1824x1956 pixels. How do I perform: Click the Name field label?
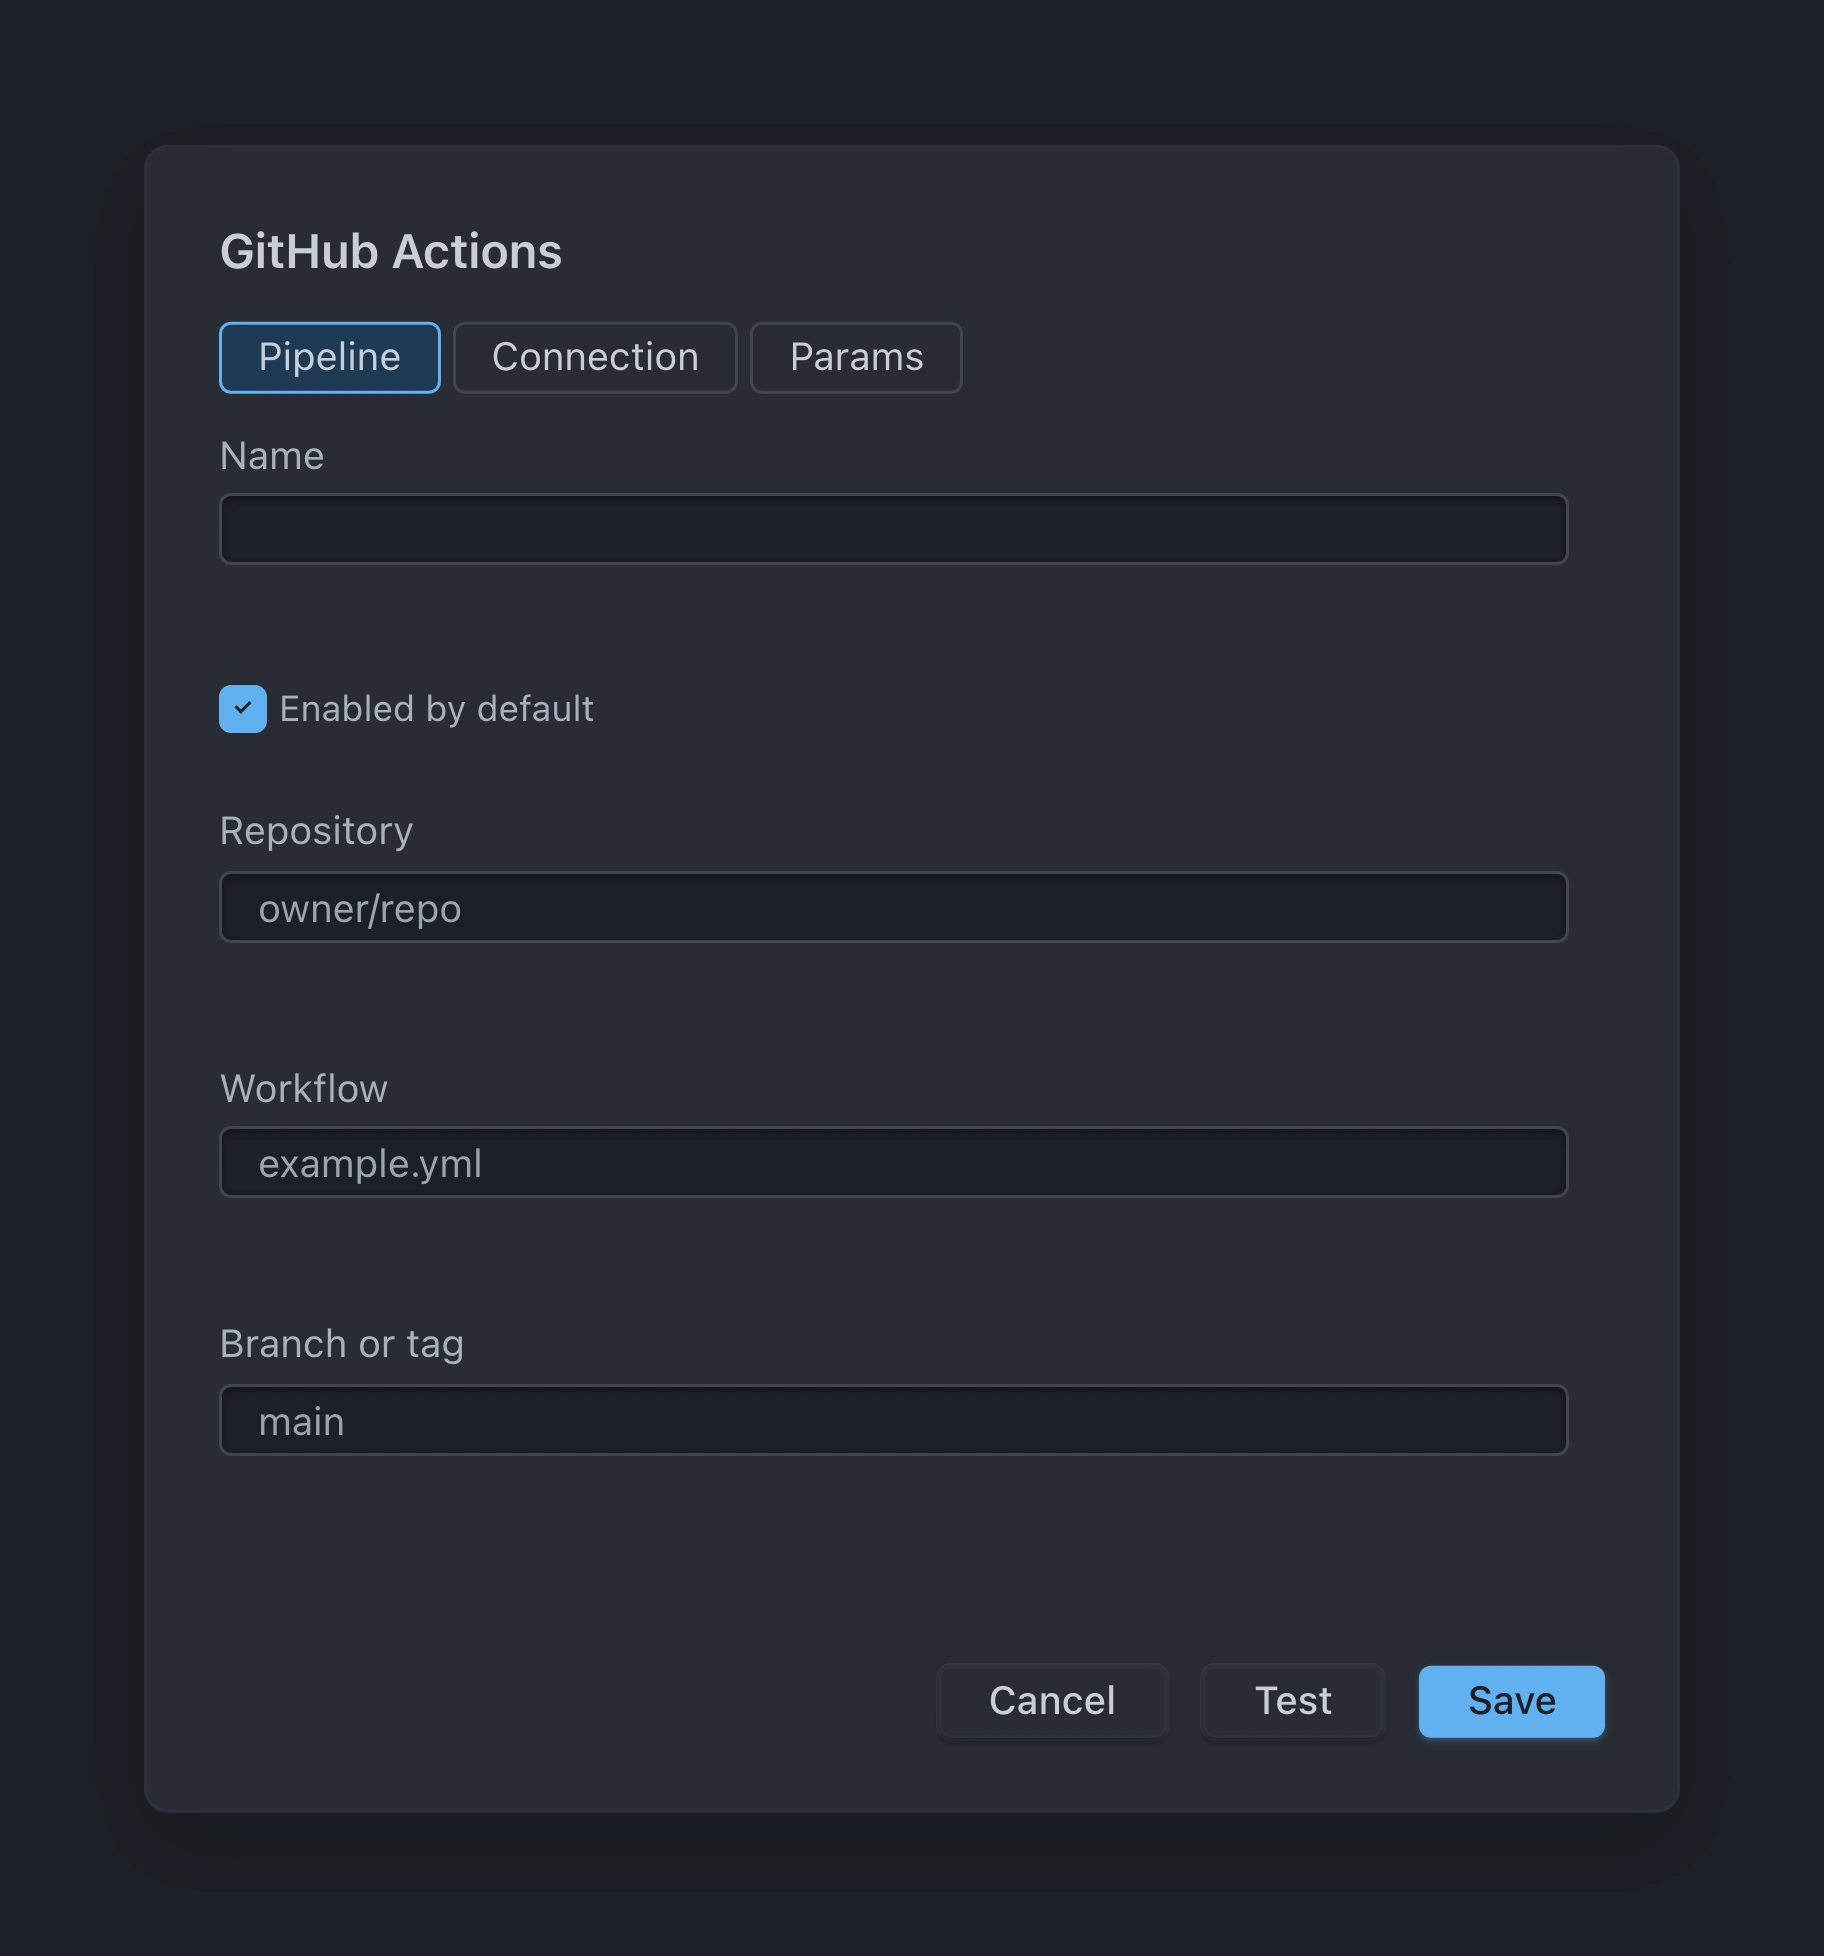pyautogui.click(x=272, y=456)
